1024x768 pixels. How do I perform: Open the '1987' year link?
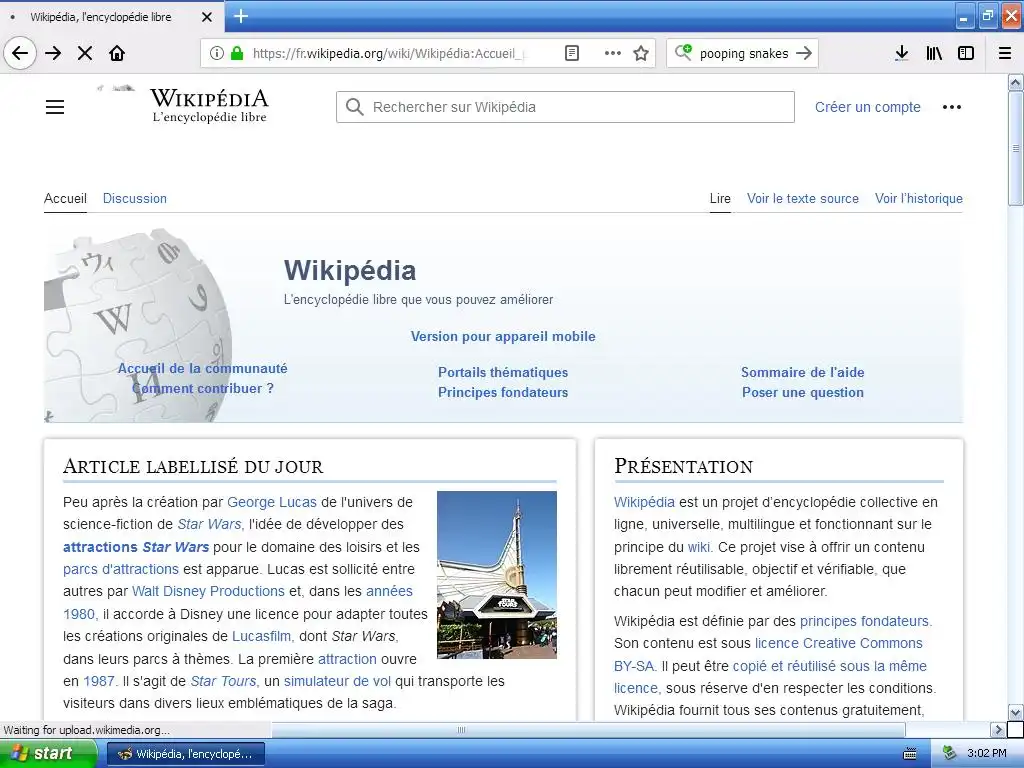coord(100,681)
